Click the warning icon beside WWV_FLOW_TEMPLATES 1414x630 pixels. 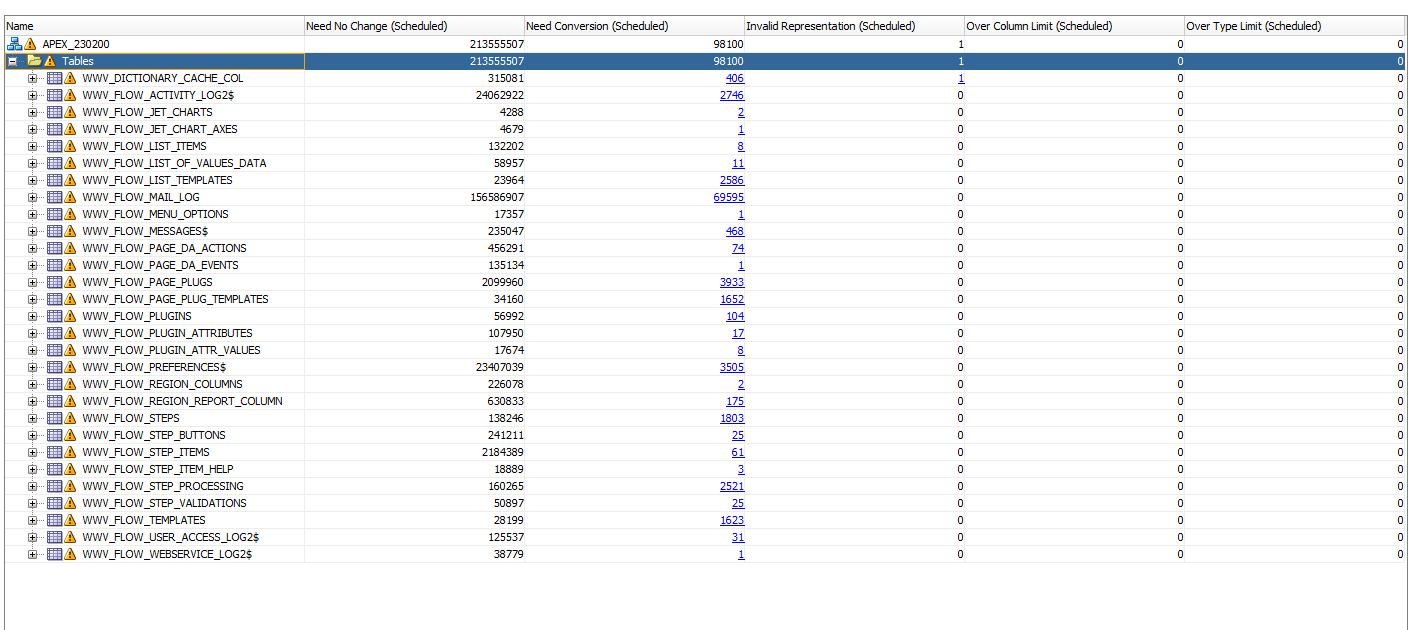click(70, 520)
